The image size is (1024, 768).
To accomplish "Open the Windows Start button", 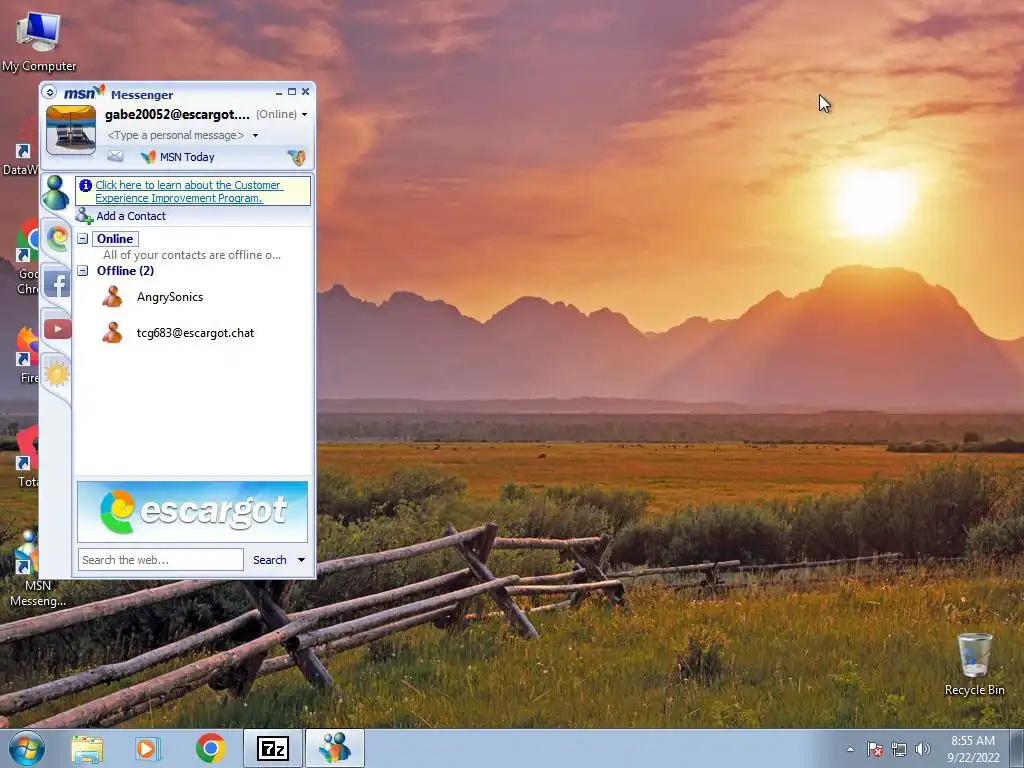I will tap(27, 748).
